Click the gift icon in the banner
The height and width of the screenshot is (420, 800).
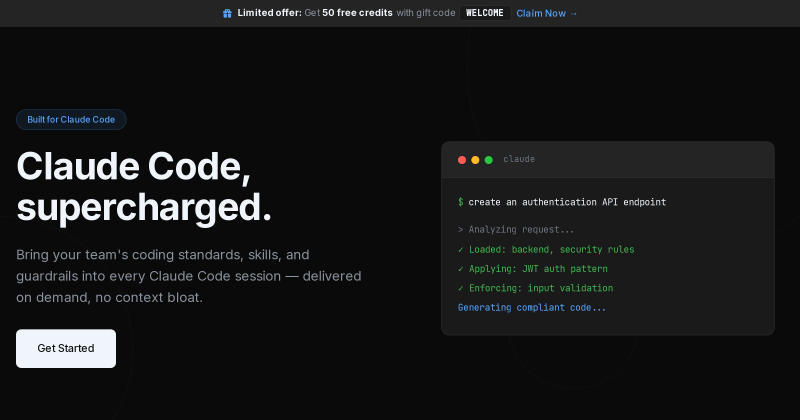click(227, 13)
